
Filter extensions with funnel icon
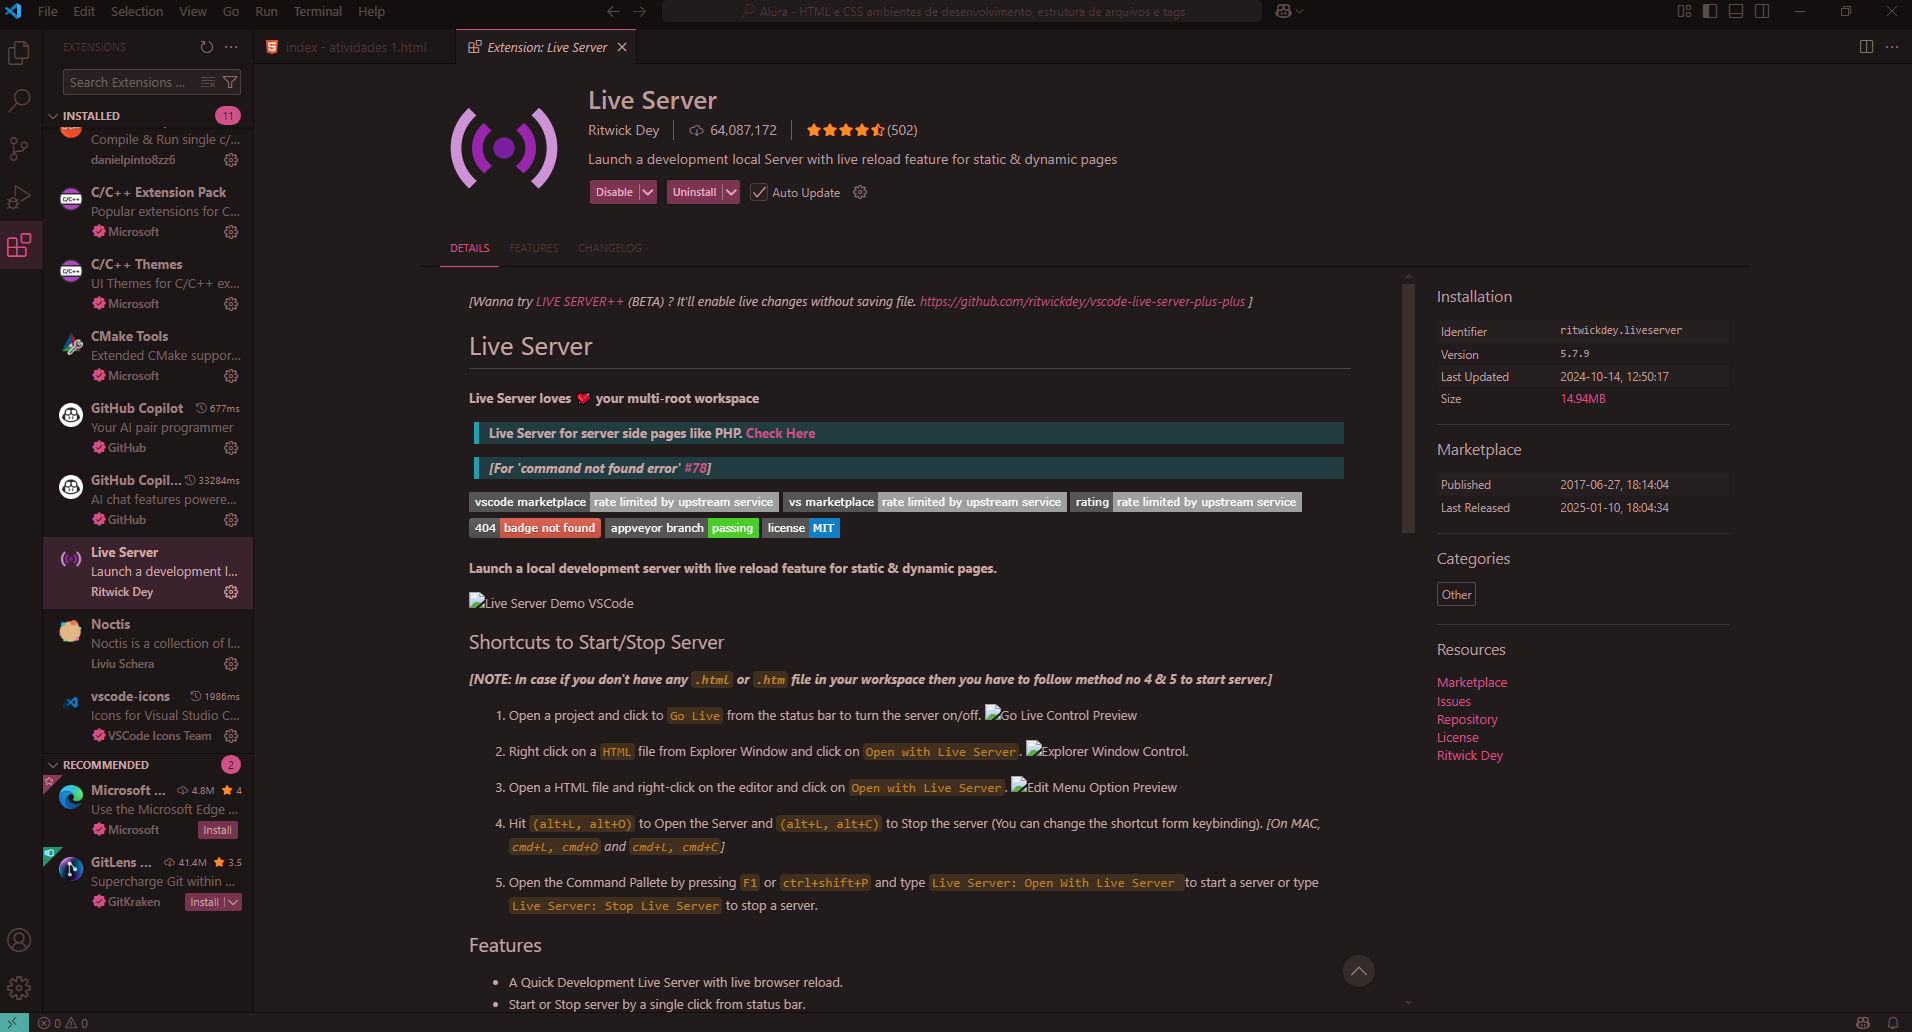pos(230,82)
